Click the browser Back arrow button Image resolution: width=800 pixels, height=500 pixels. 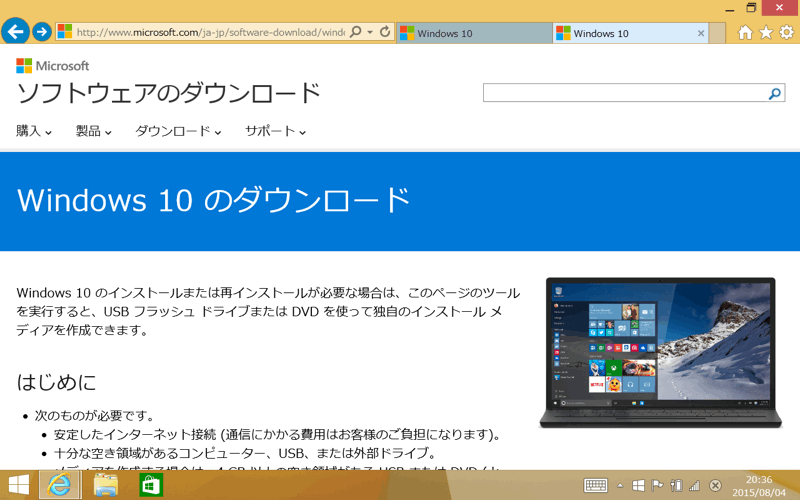15,32
